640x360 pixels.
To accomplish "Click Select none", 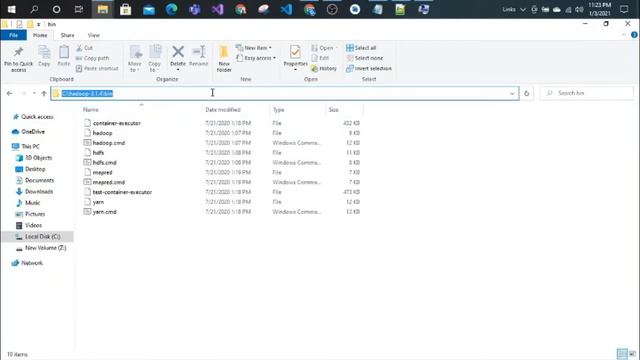I will (x=364, y=58).
